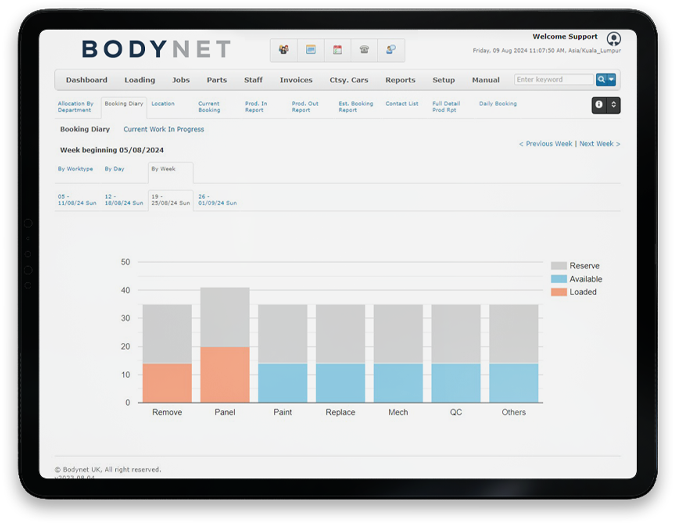This screenshot has height=523, width=676.
Task: Switch to the Location tab
Action: click(x=163, y=104)
